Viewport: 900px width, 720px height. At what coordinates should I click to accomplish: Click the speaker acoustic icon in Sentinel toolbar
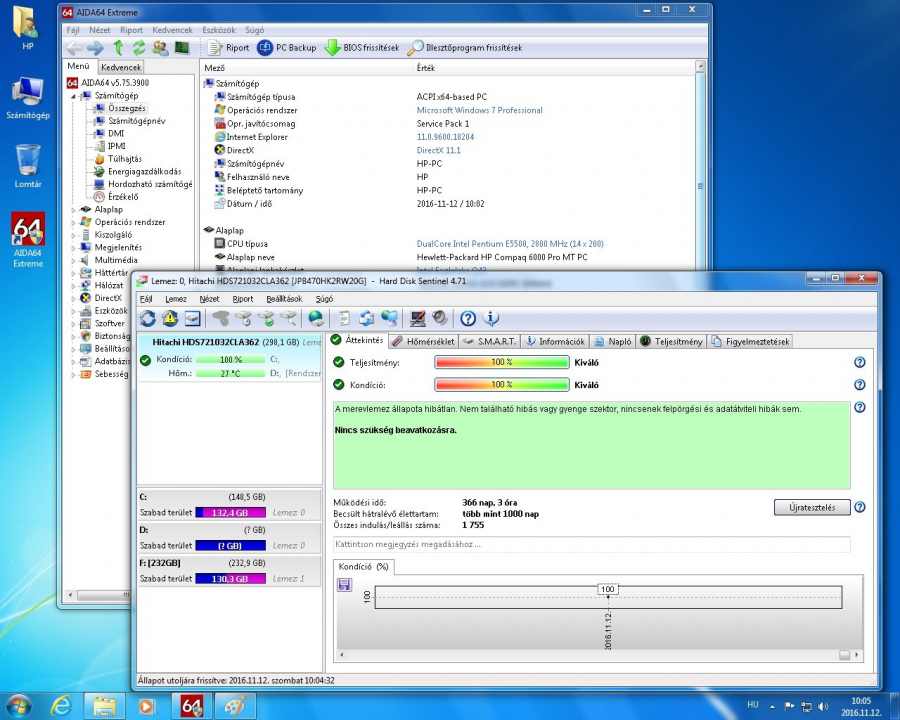pos(440,319)
